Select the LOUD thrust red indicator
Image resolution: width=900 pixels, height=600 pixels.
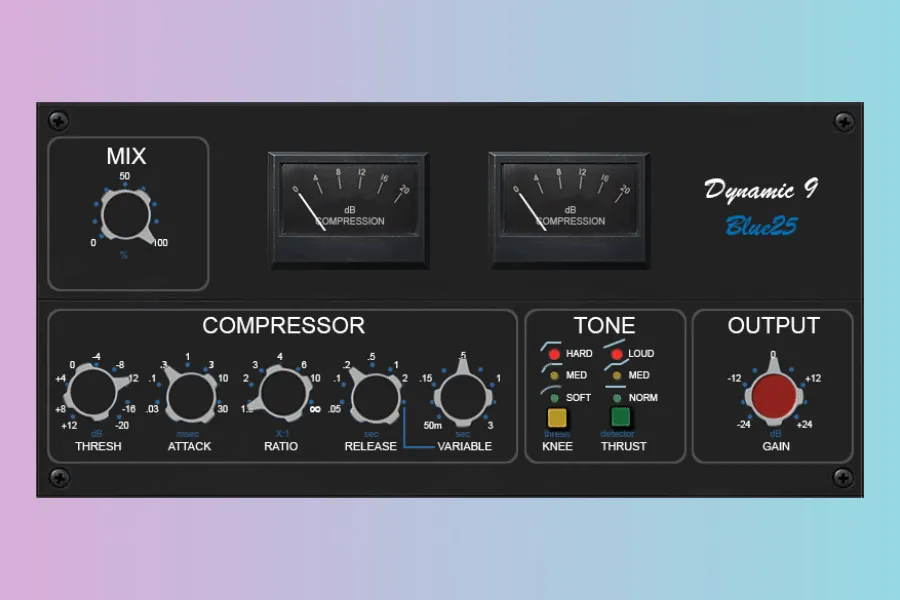[x=616, y=354]
